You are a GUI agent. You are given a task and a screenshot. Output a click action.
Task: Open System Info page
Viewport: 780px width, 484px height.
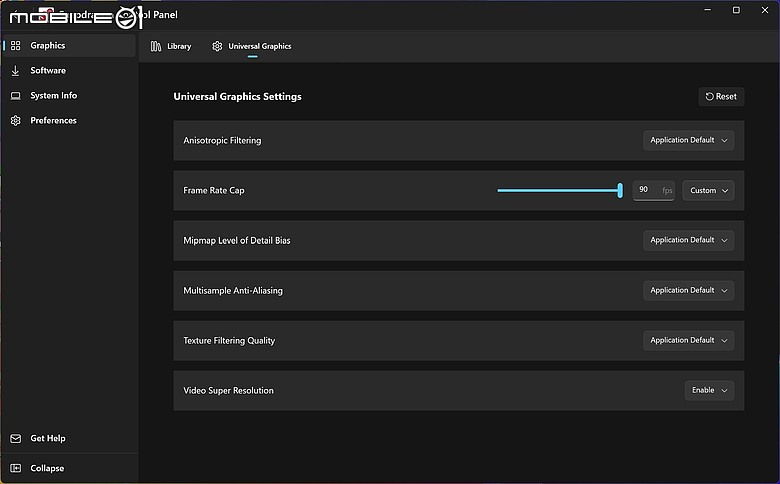click(x=69, y=96)
